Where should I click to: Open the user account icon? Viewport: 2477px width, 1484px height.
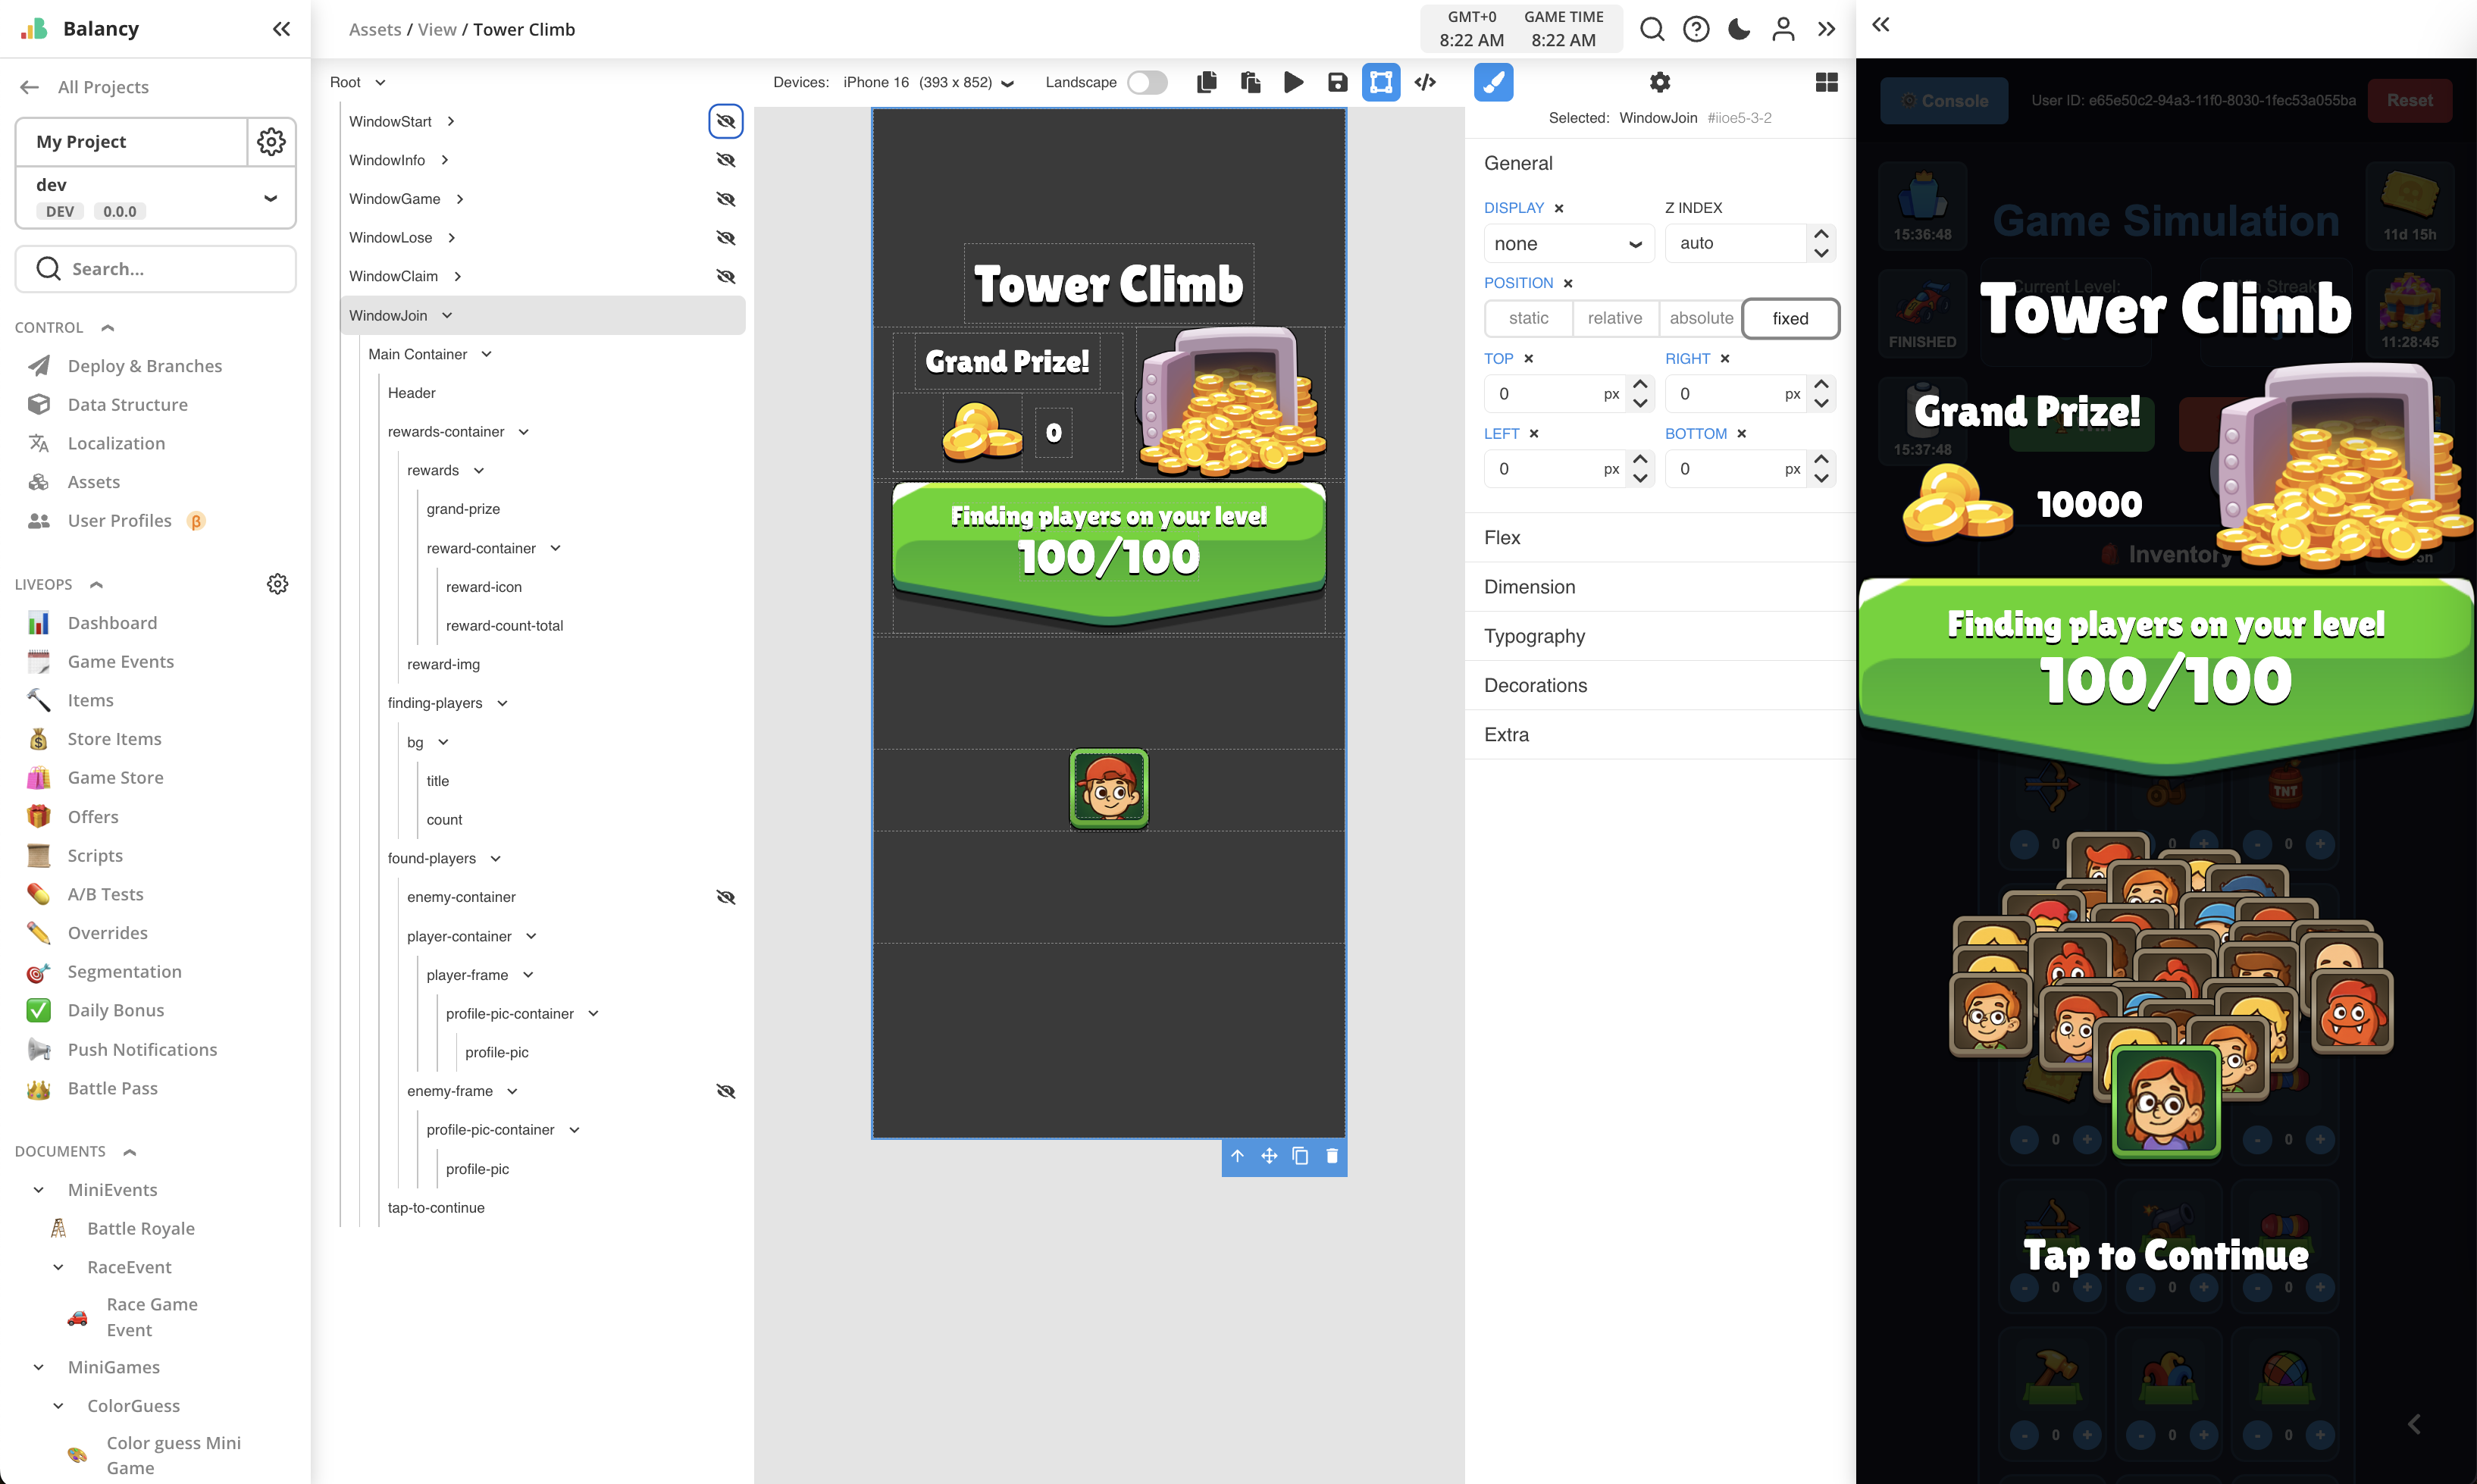(1783, 29)
